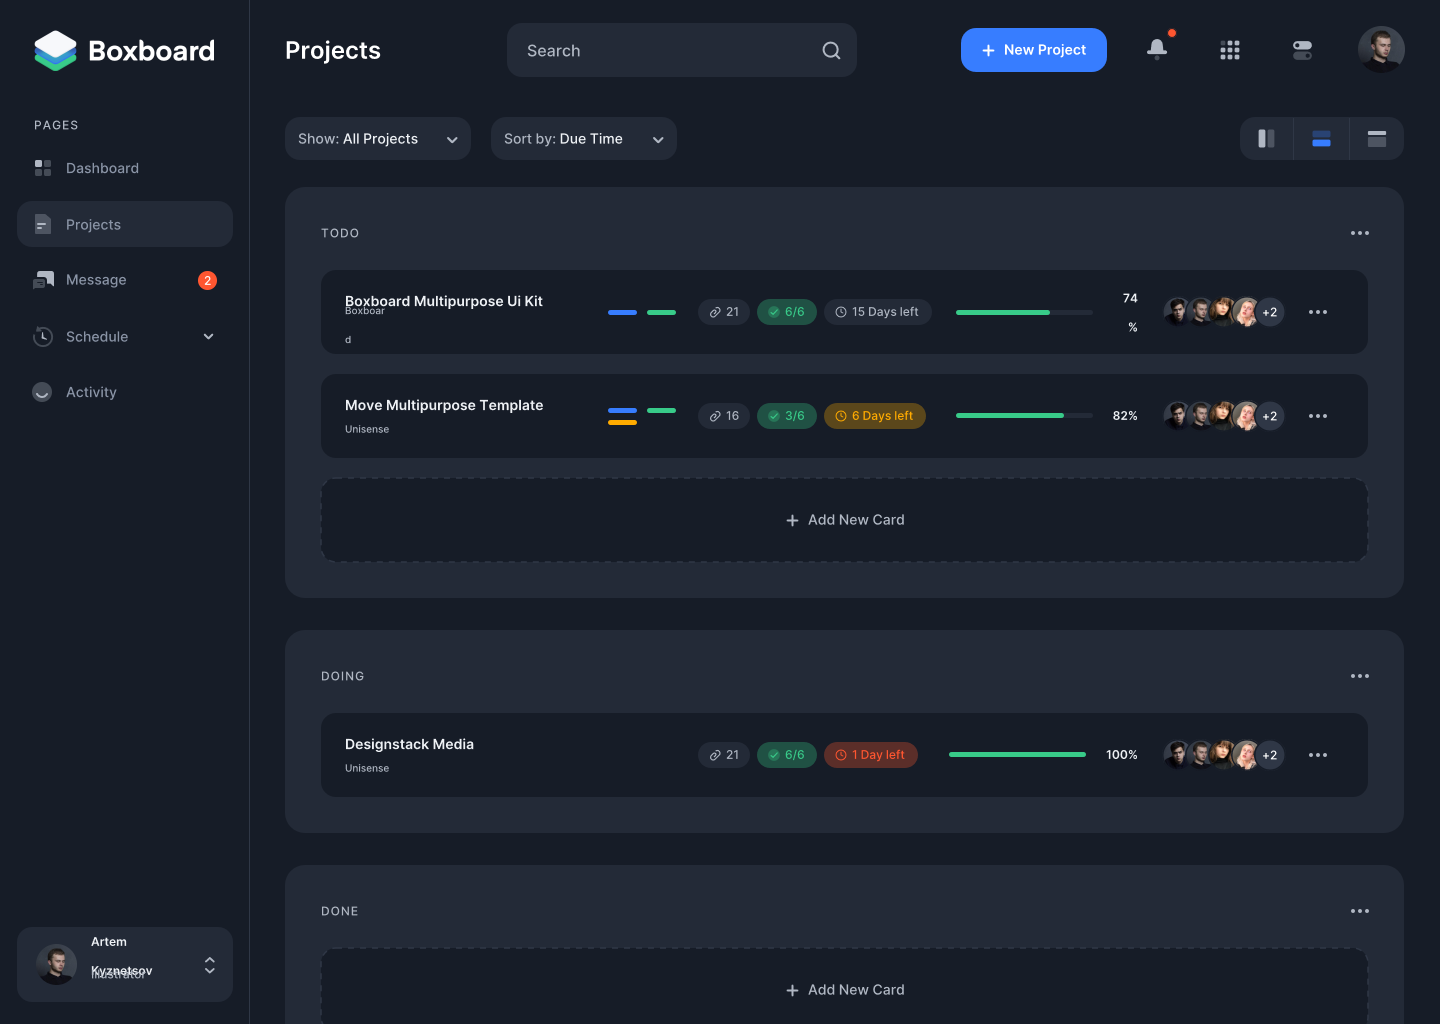The height and width of the screenshot is (1024, 1440).
Task: Click +2 members on Boxboard Ui Kit
Action: coord(1270,312)
